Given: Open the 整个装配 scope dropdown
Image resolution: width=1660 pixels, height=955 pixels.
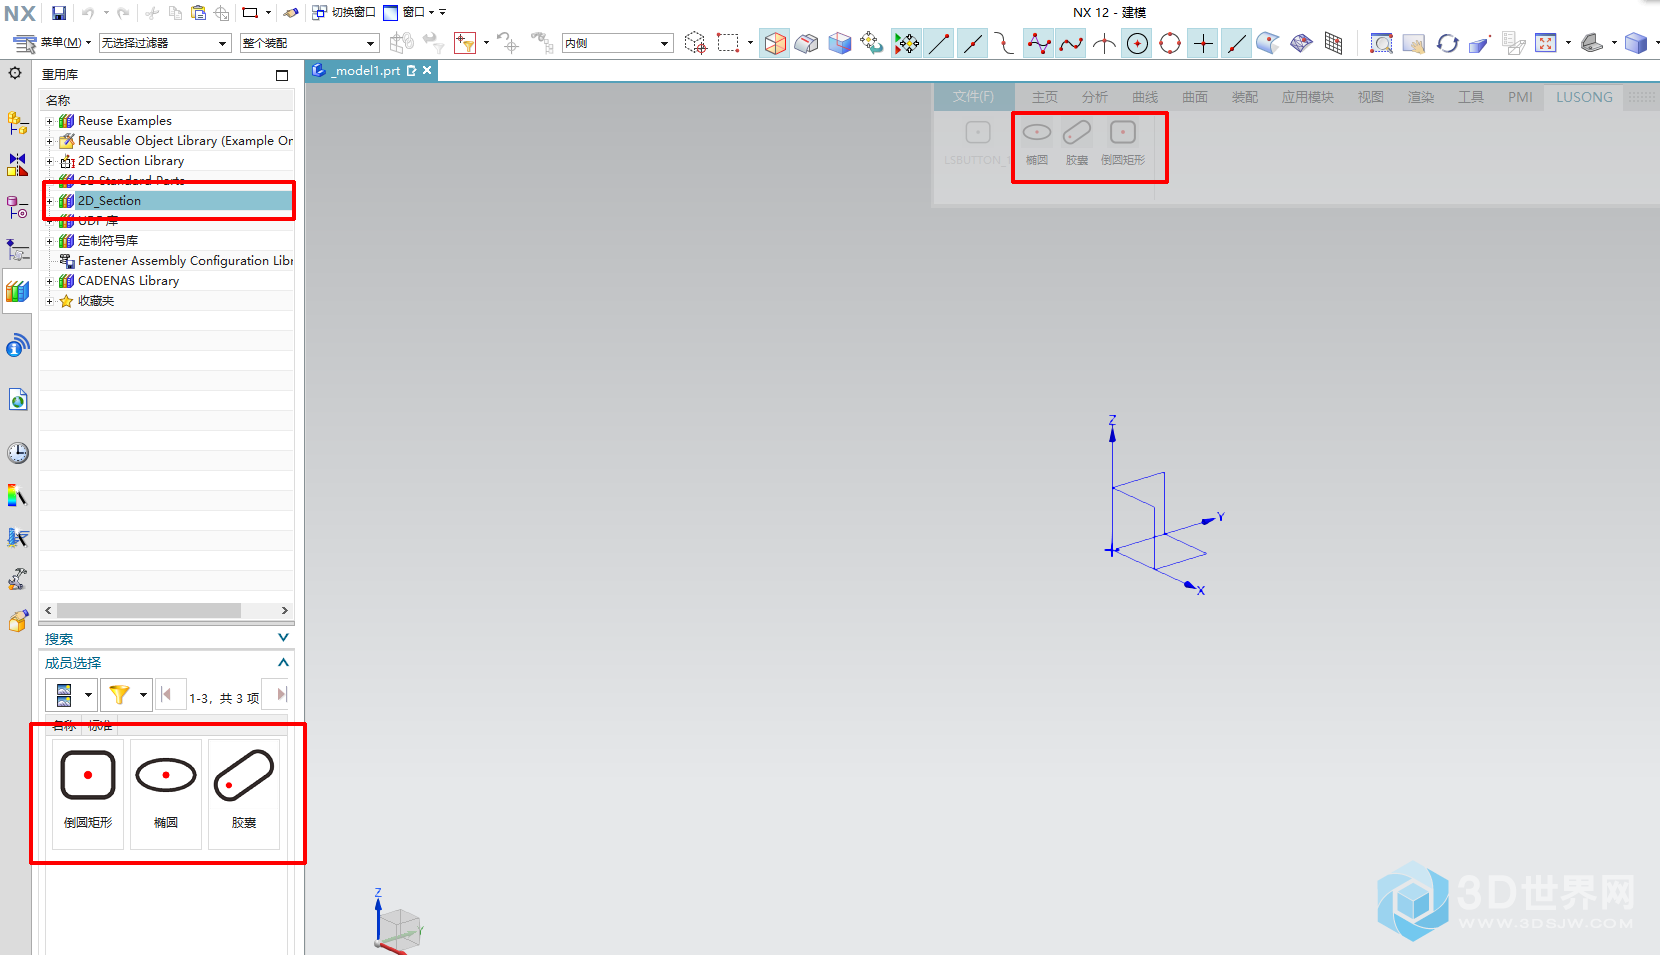Looking at the screenshot, I should coord(310,43).
